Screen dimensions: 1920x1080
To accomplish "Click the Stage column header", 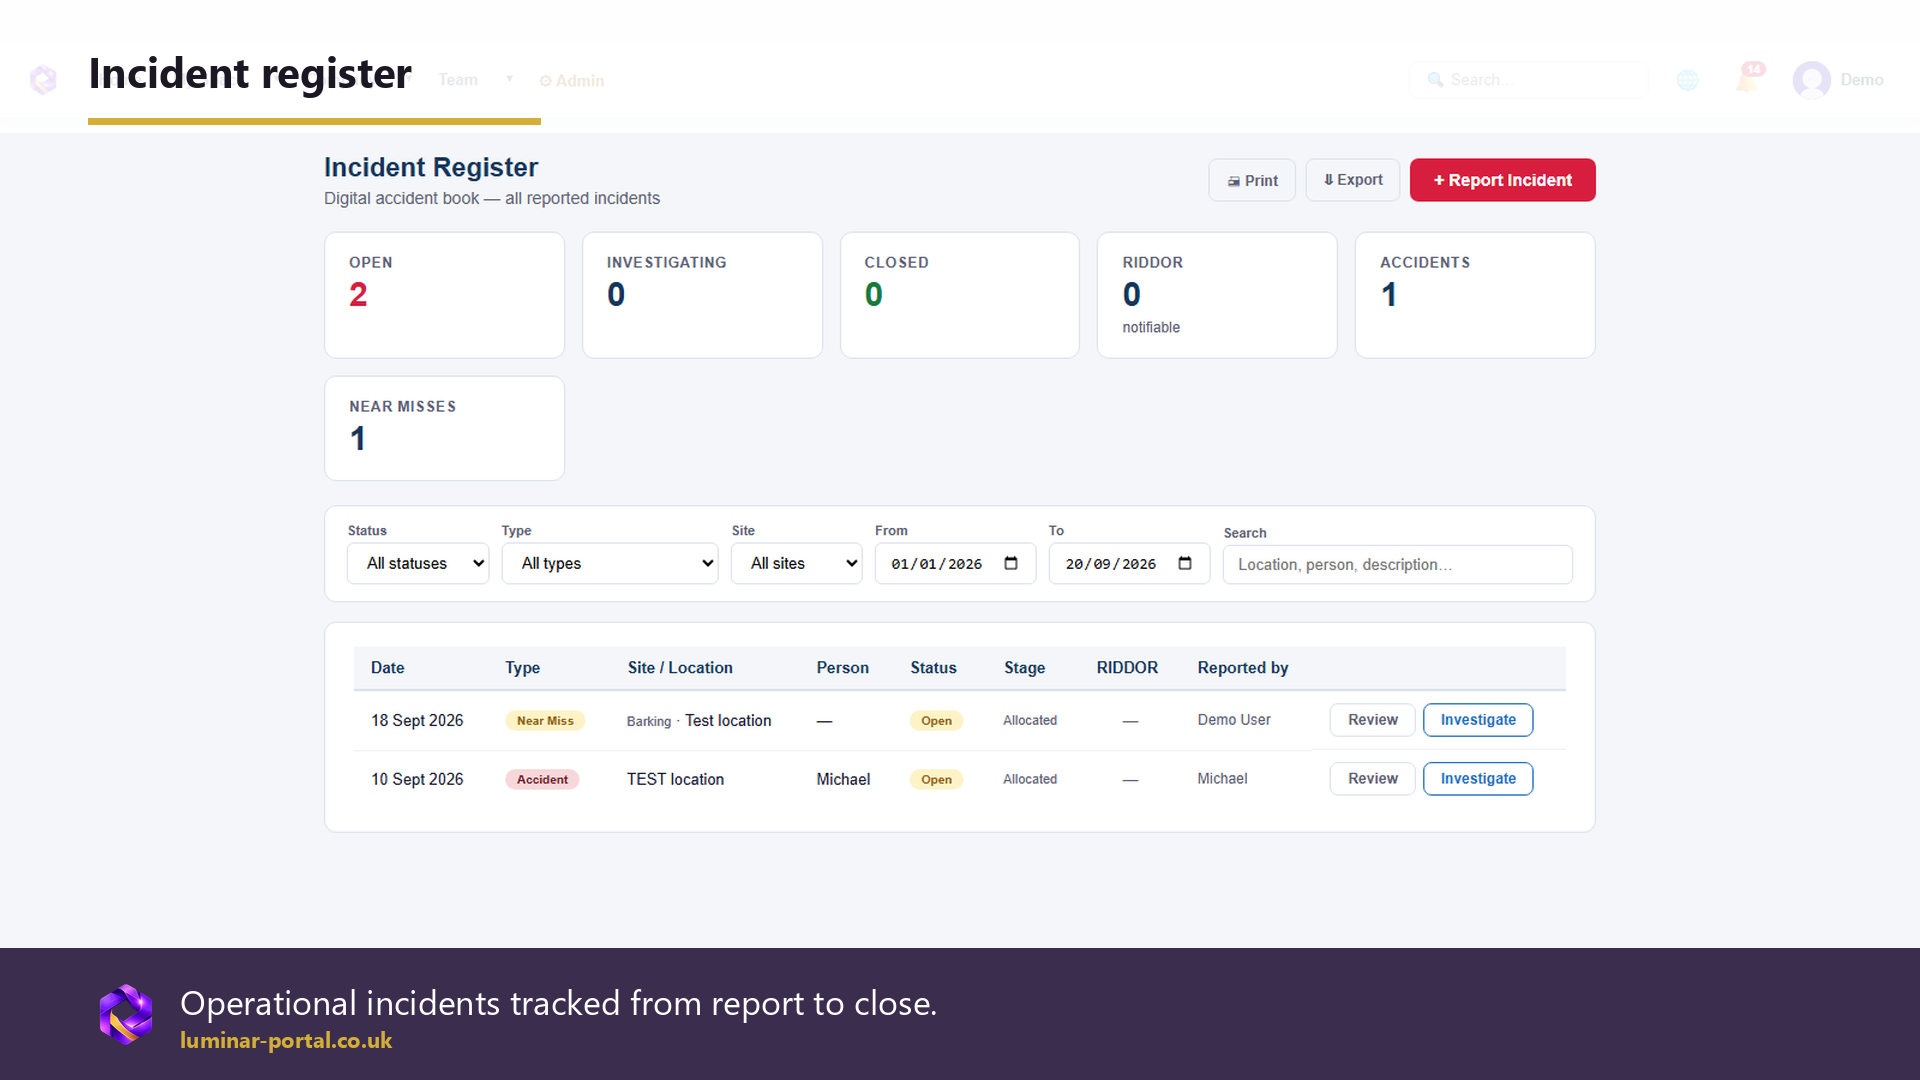I will click(x=1024, y=668).
